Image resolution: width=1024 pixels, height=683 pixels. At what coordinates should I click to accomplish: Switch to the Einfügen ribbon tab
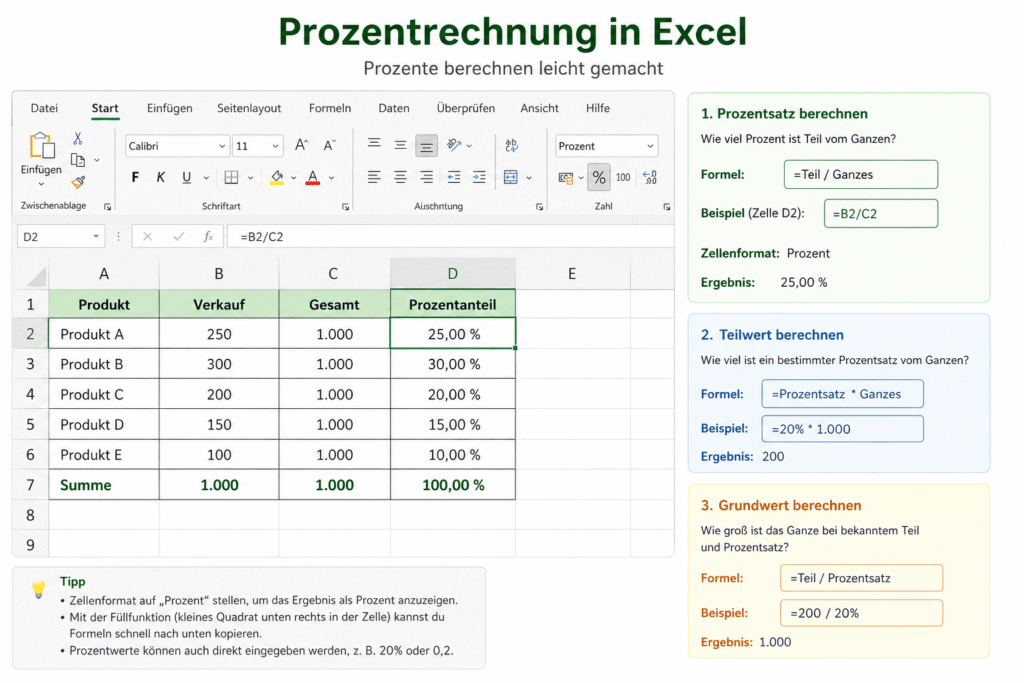[x=170, y=108]
